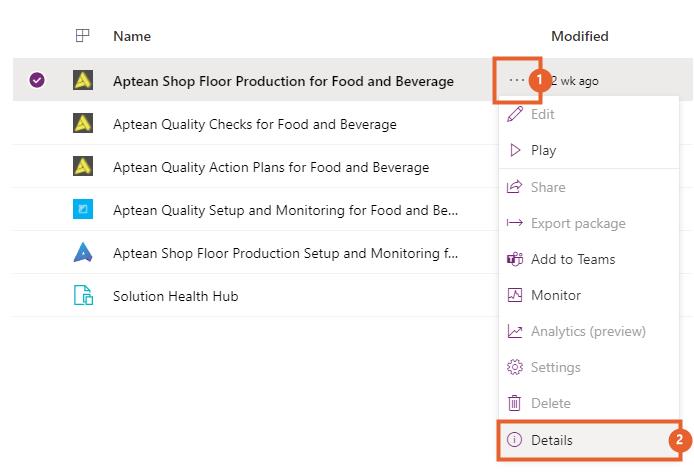Sort by the Name column header
This screenshot has width=694, height=472.
click(132, 36)
